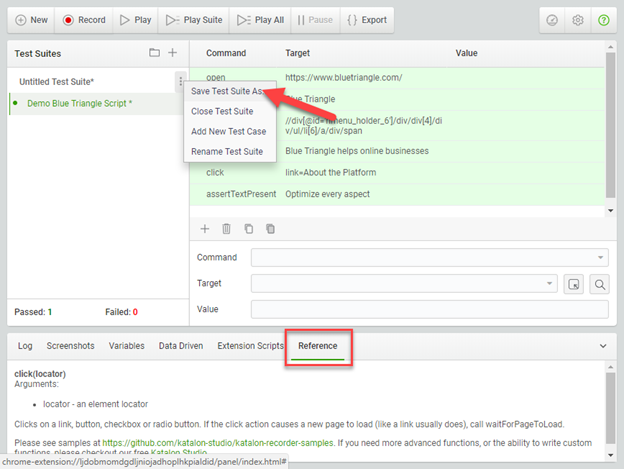624x469 pixels.
Task: Add a new test suite with plus icon
Action: 172,53
